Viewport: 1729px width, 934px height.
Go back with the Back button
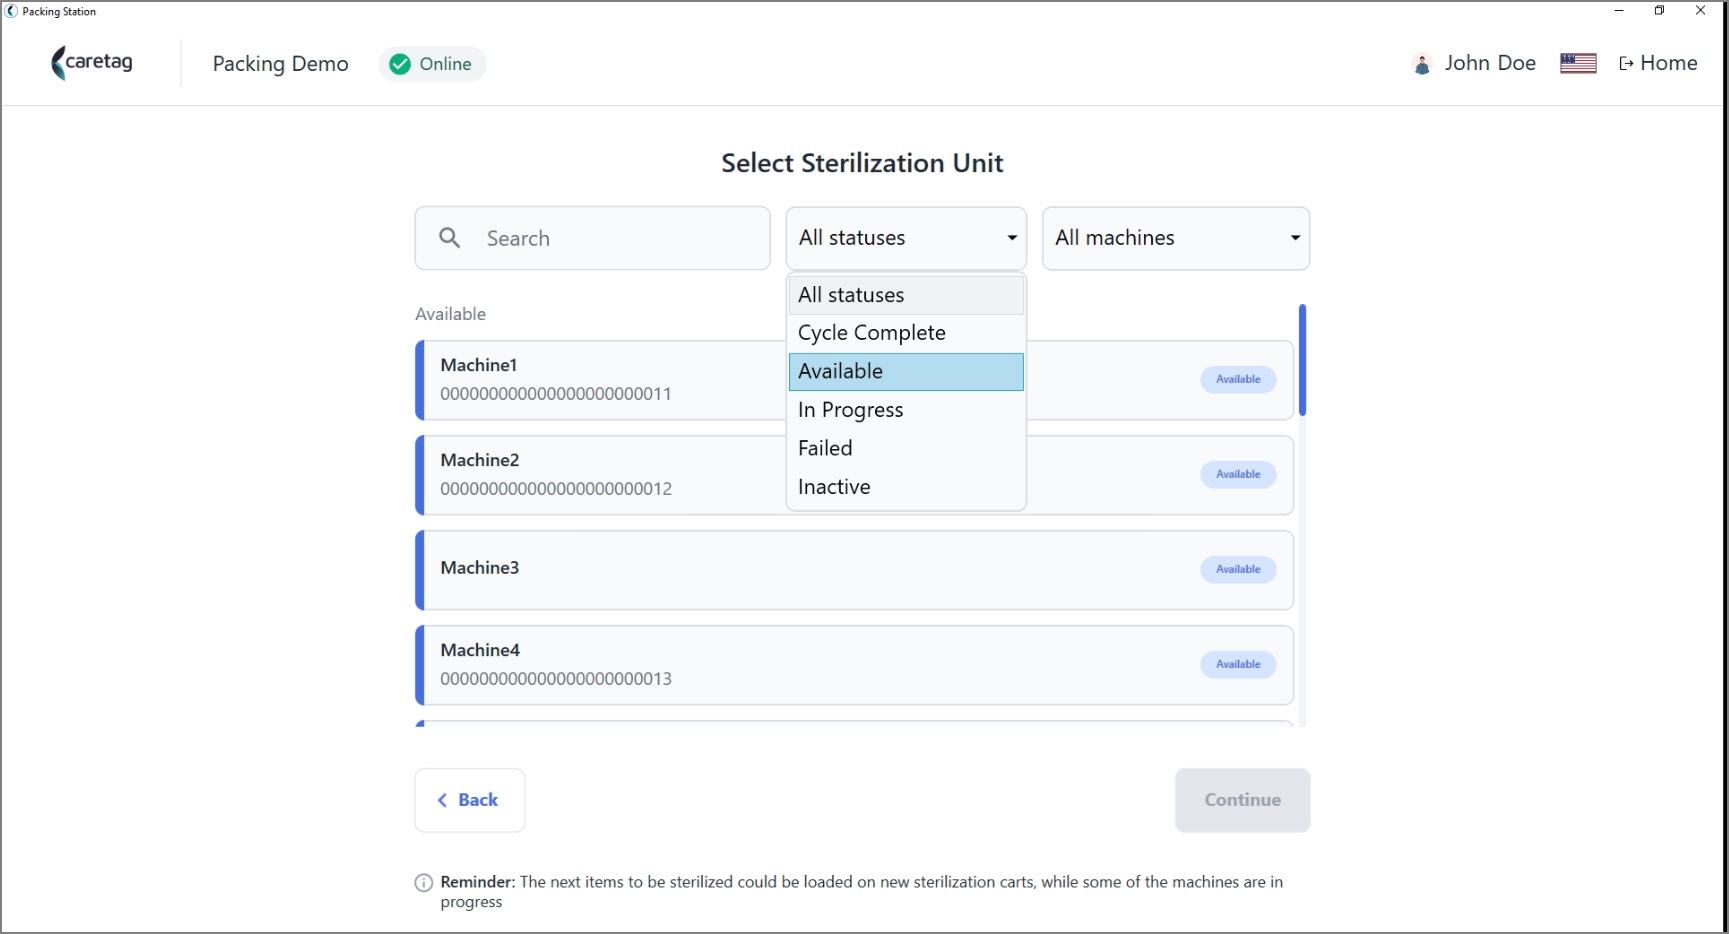[x=470, y=800]
